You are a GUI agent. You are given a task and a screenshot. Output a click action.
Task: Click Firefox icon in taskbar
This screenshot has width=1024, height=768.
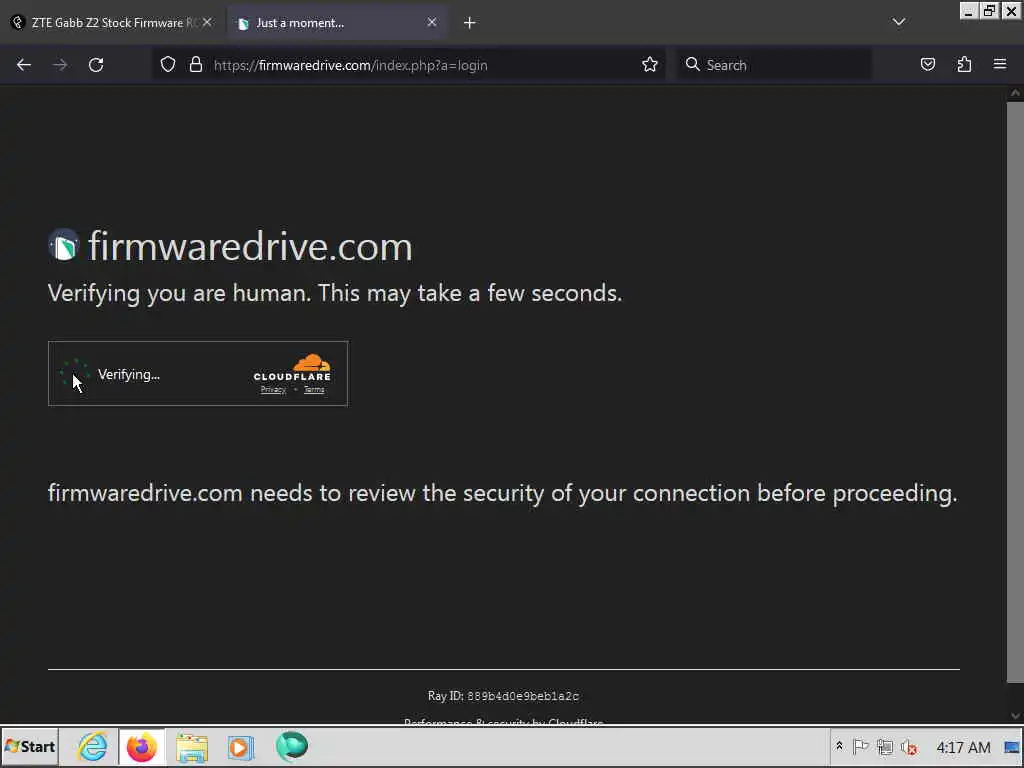point(142,747)
